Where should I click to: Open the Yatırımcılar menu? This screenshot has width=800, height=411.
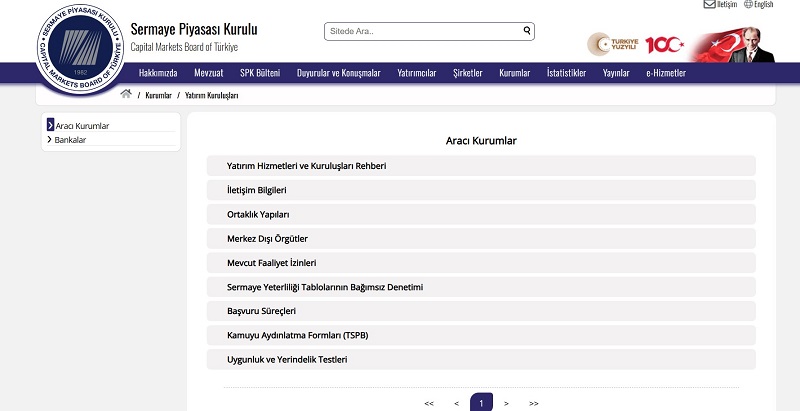click(x=417, y=73)
